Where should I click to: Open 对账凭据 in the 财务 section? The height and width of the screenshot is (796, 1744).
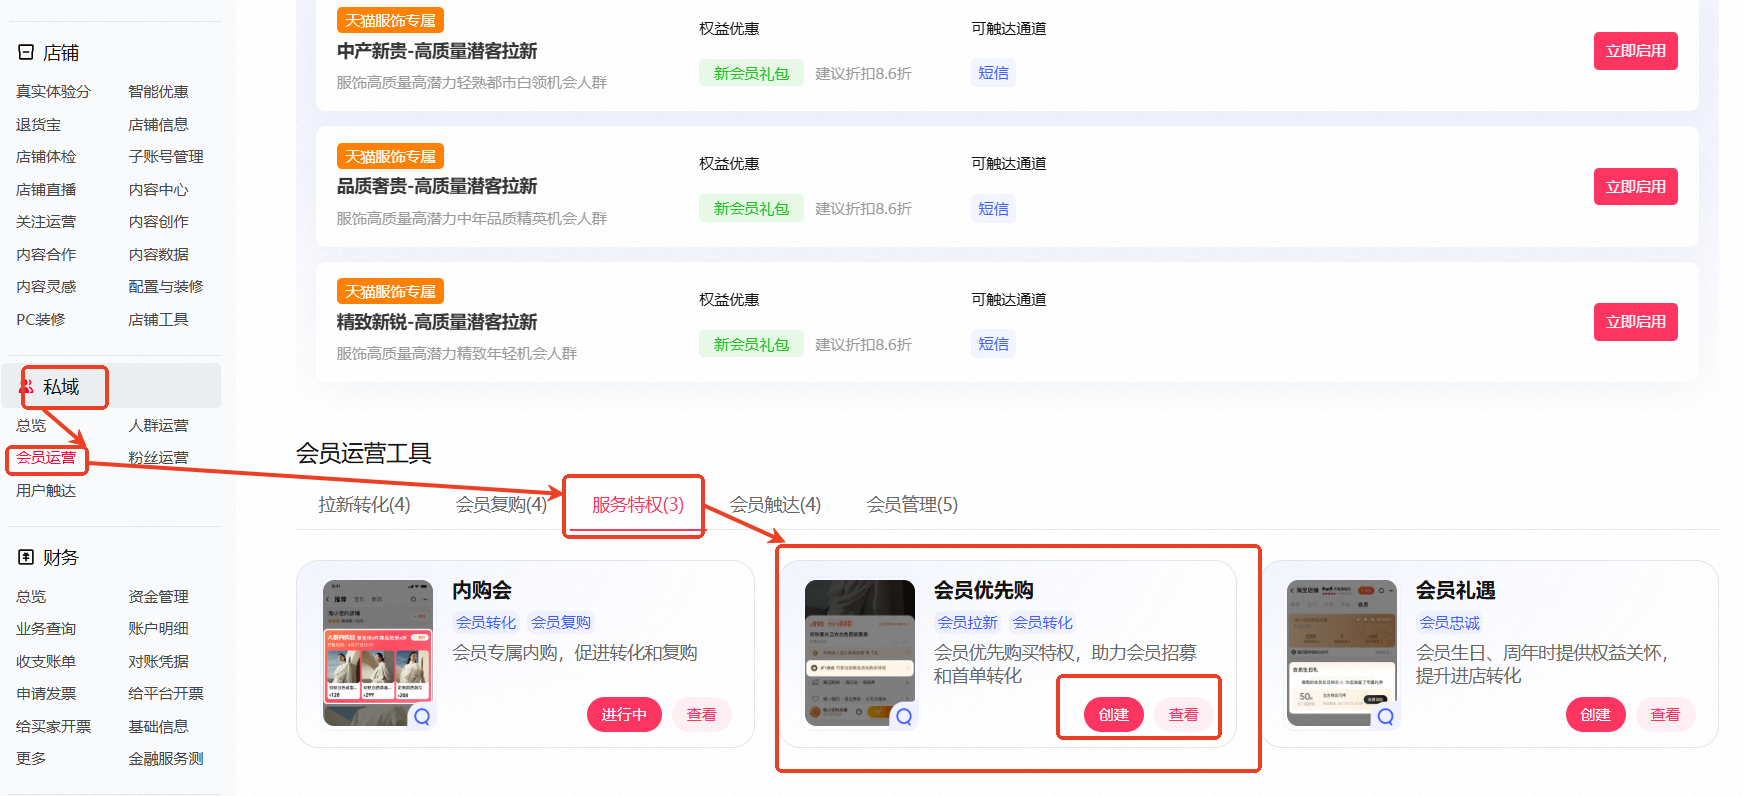click(158, 661)
